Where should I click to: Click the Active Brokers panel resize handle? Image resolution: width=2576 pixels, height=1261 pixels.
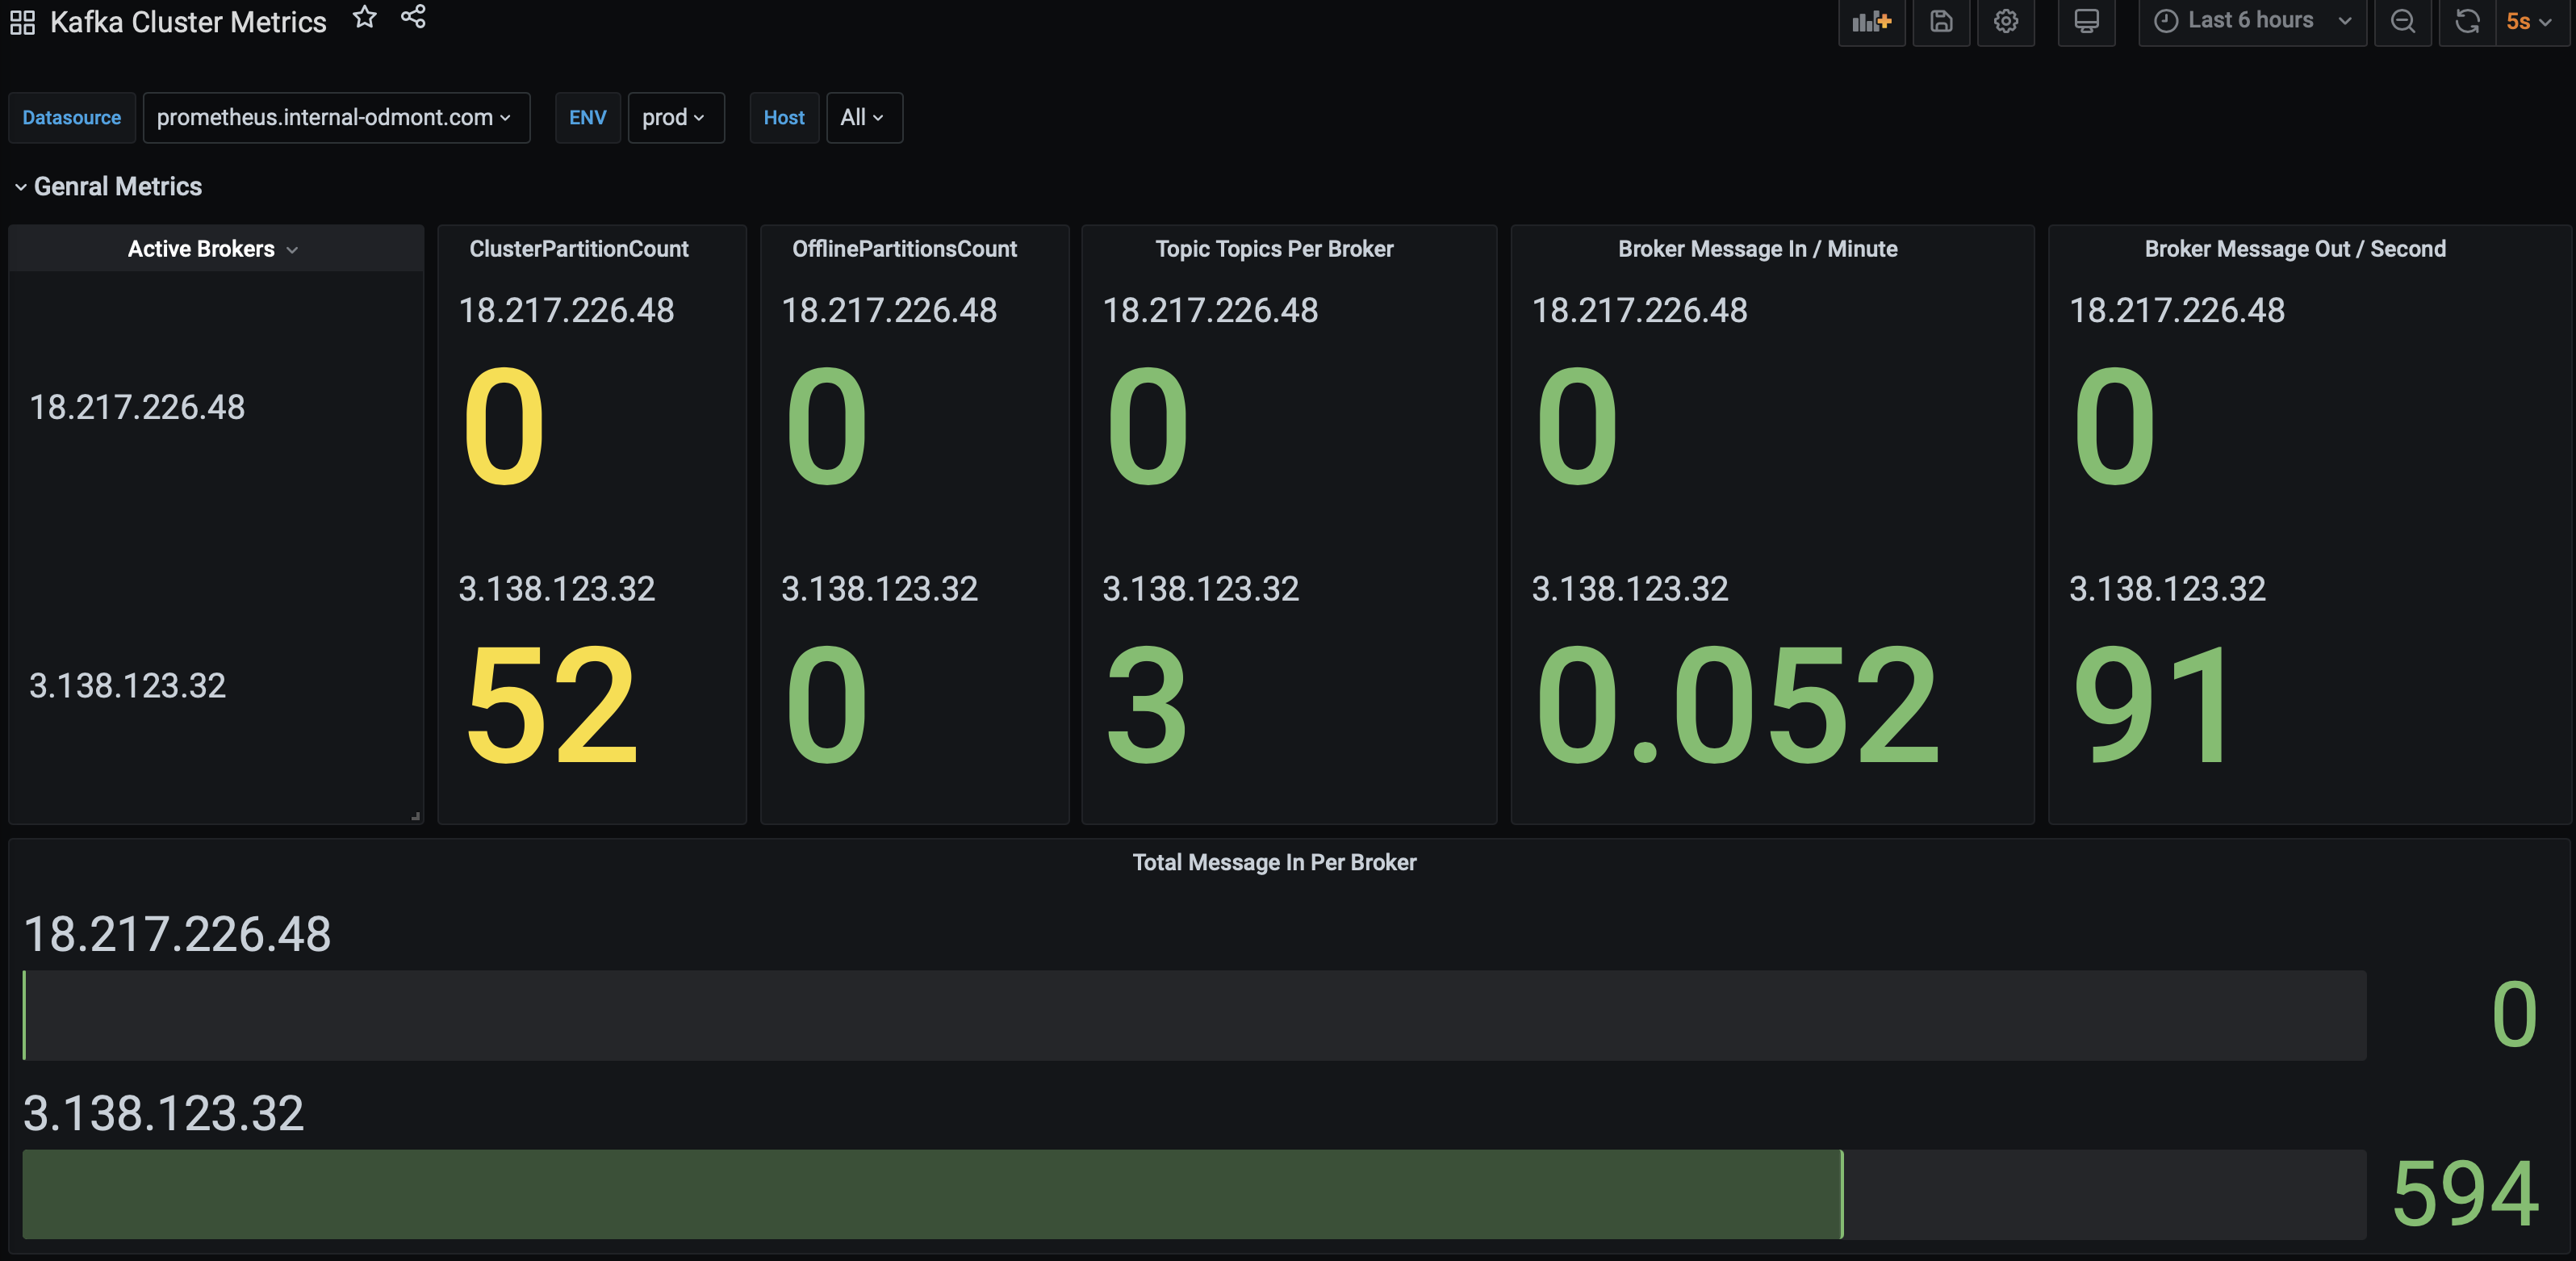416,817
